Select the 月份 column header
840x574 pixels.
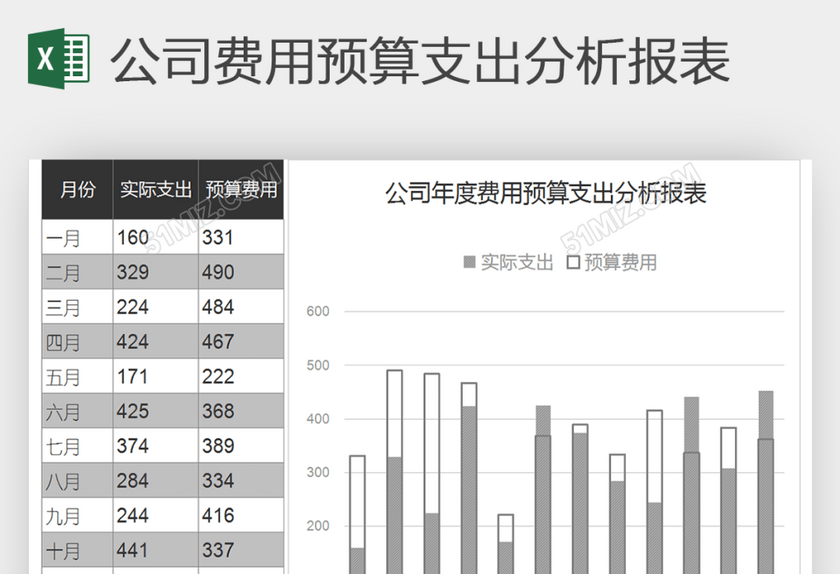pos(78,190)
